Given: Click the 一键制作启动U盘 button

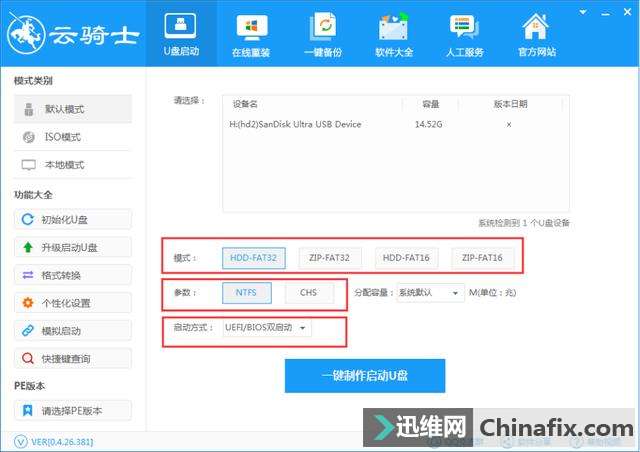Looking at the screenshot, I should coord(365,376).
